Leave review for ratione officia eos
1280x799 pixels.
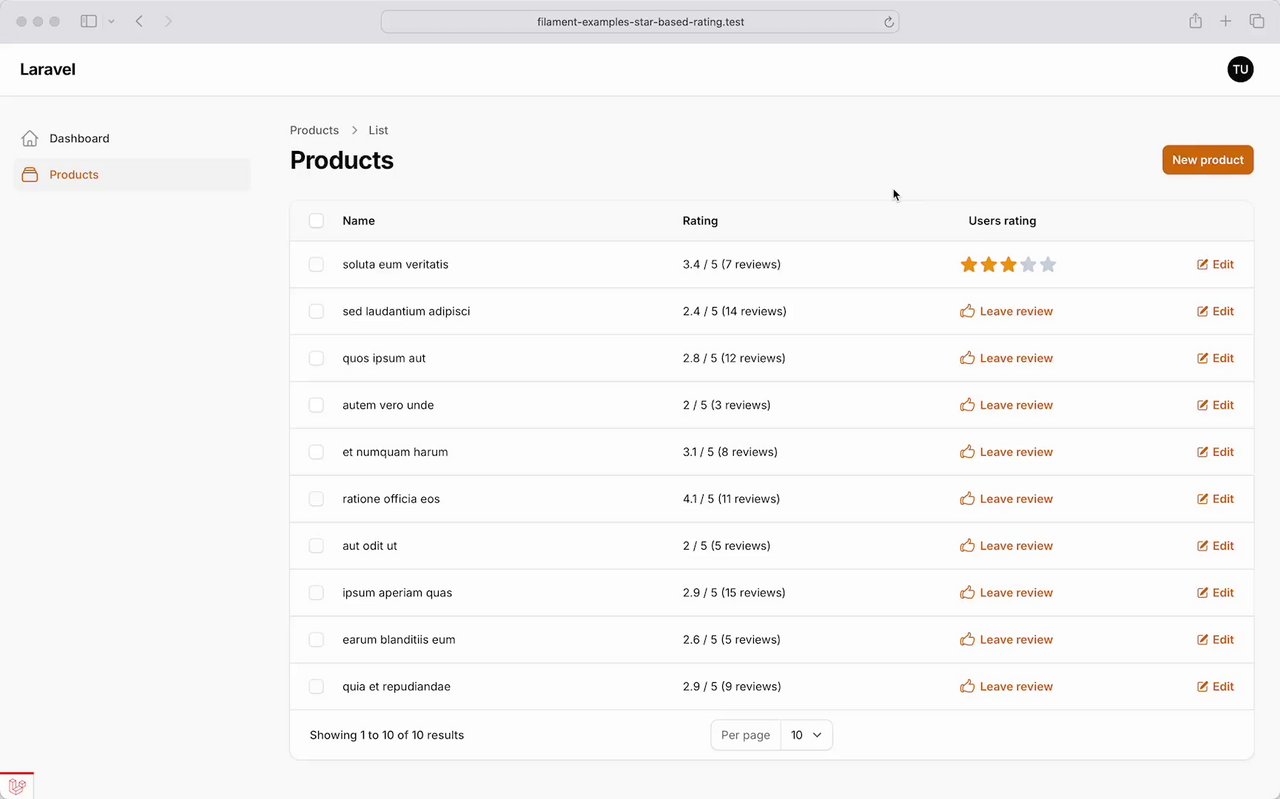click(x=1006, y=499)
